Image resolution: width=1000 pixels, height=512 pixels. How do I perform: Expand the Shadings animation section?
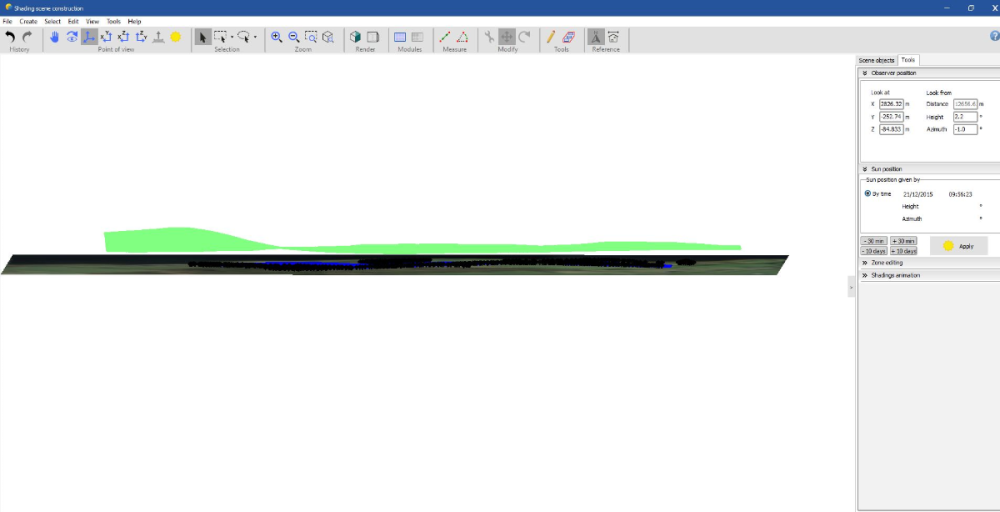[865, 275]
